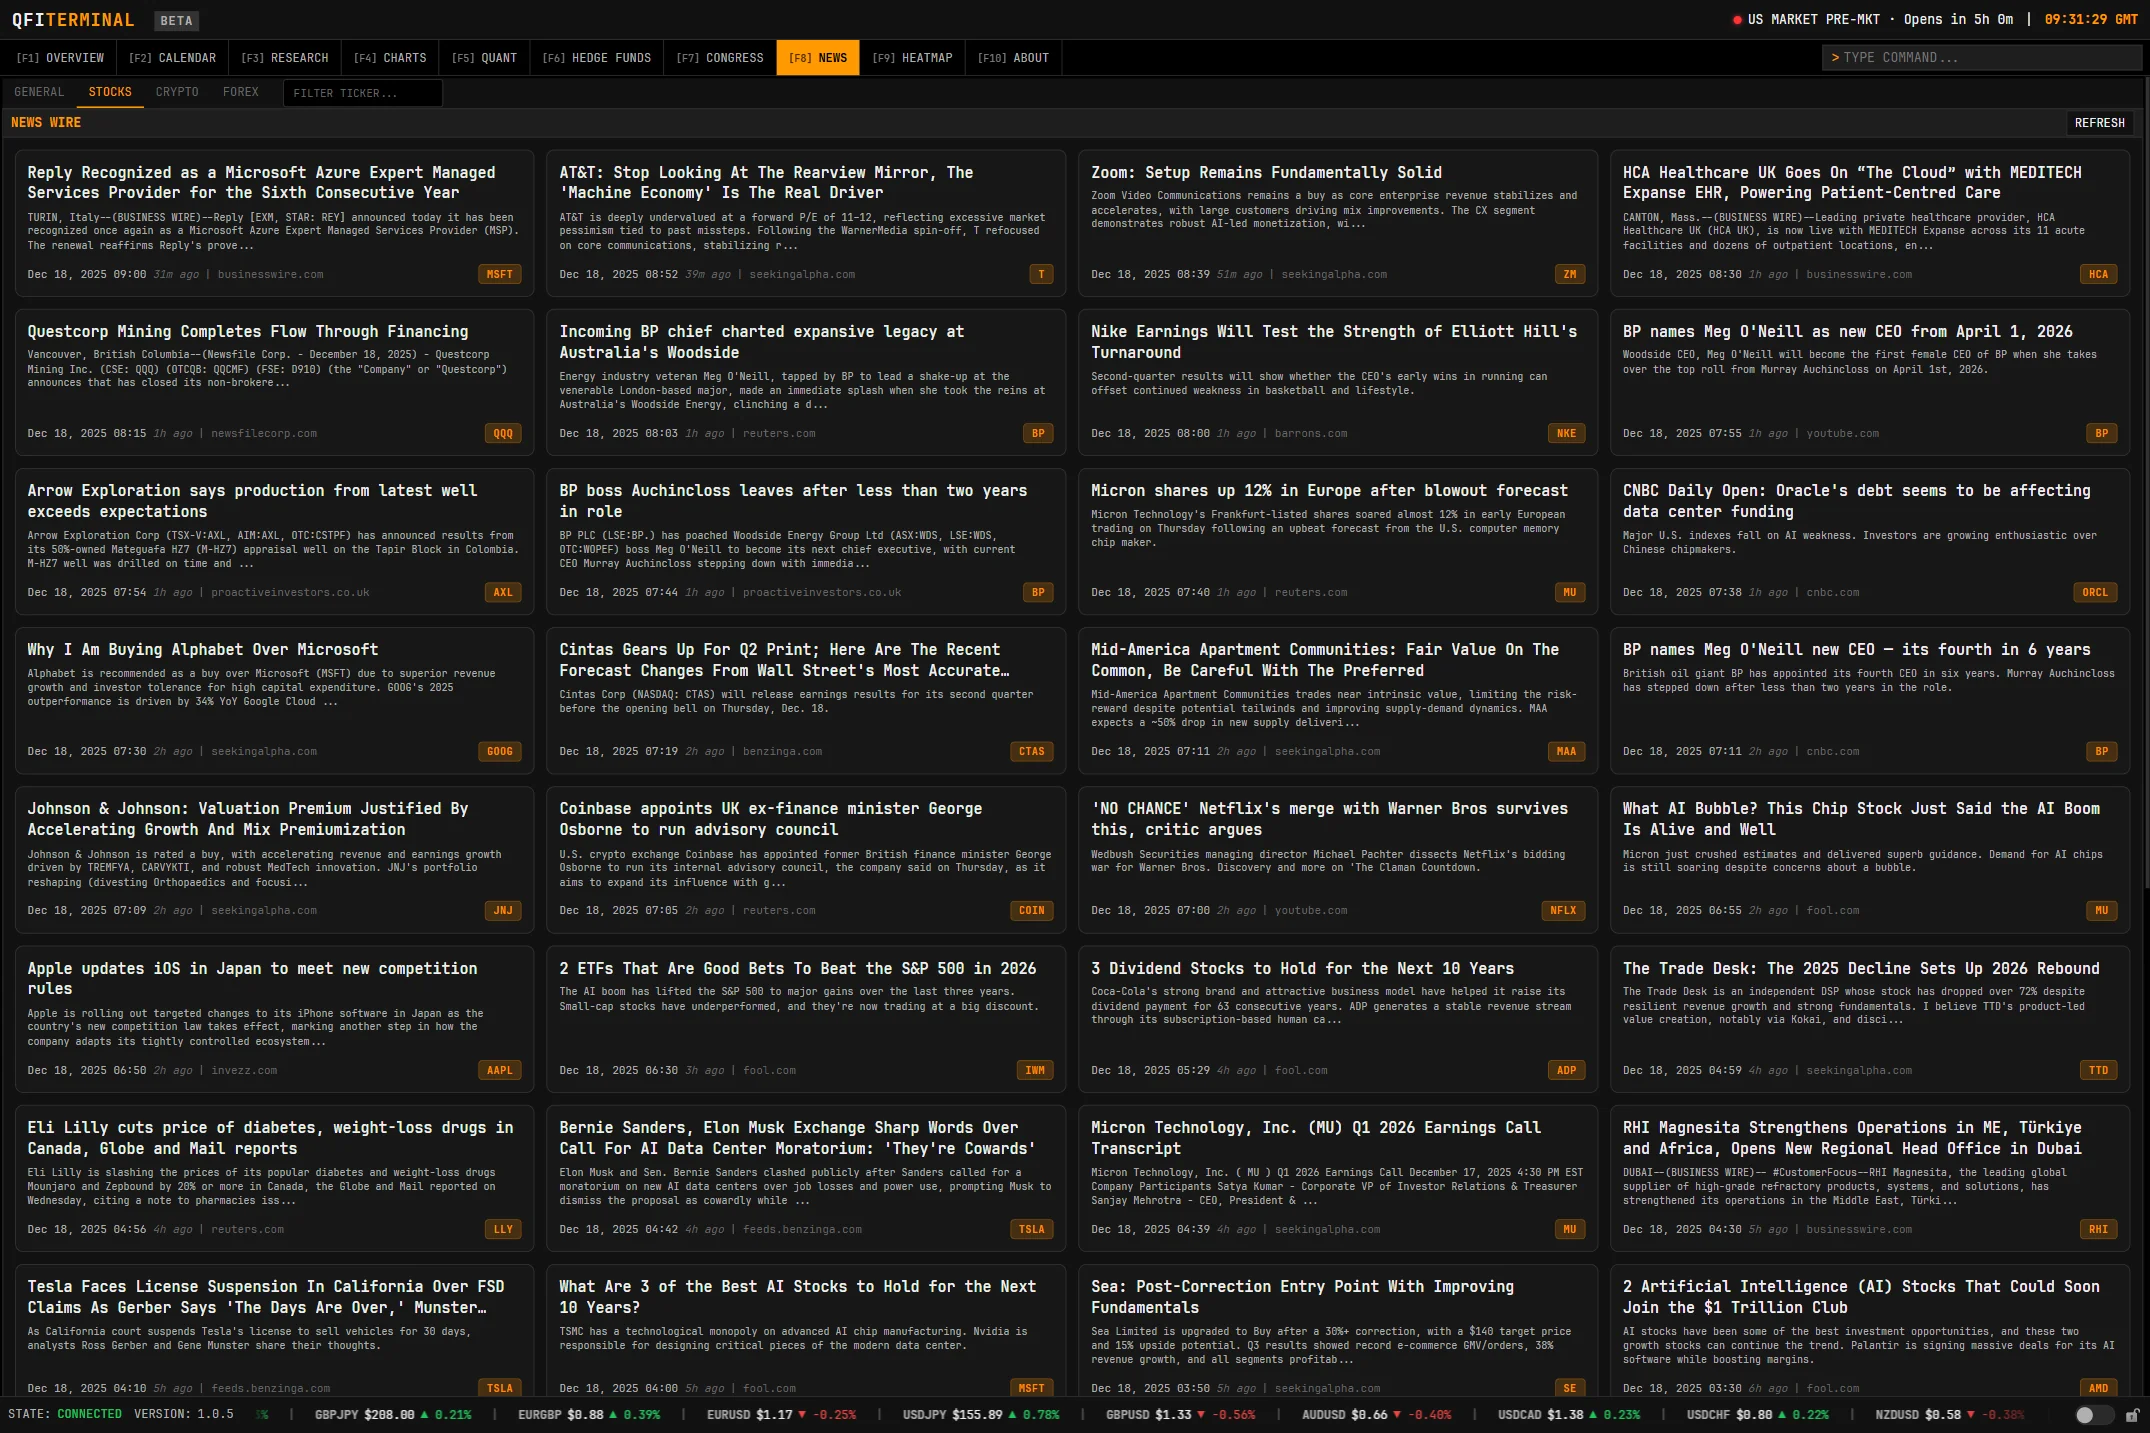Click the unlock padlock icon in status bar
Image resolution: width=2150 pixels, height=1433 pixels.
pos(2132,1415)
